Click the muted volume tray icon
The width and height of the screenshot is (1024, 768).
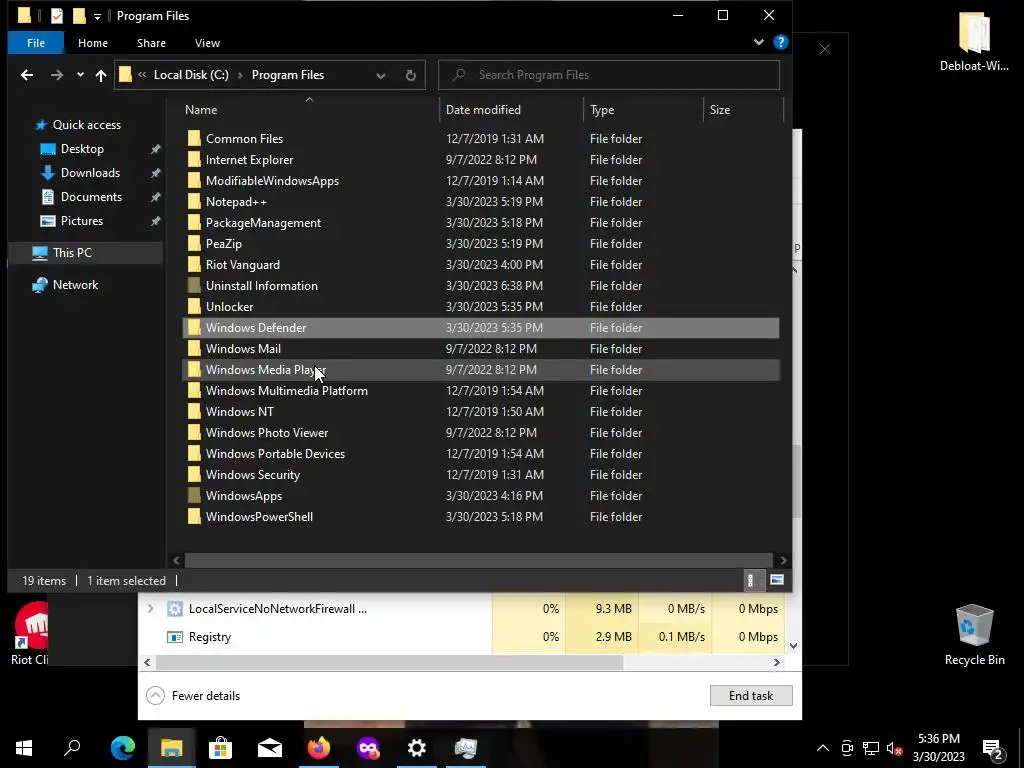pyautogui.click(x=895, y=748)
